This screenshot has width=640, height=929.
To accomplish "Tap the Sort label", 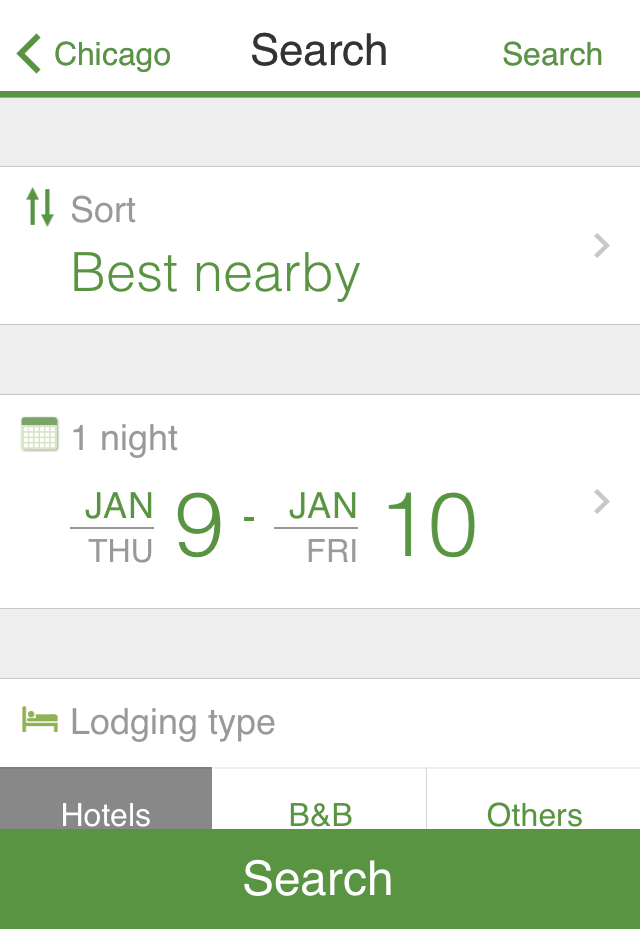I will pos(103,210).
